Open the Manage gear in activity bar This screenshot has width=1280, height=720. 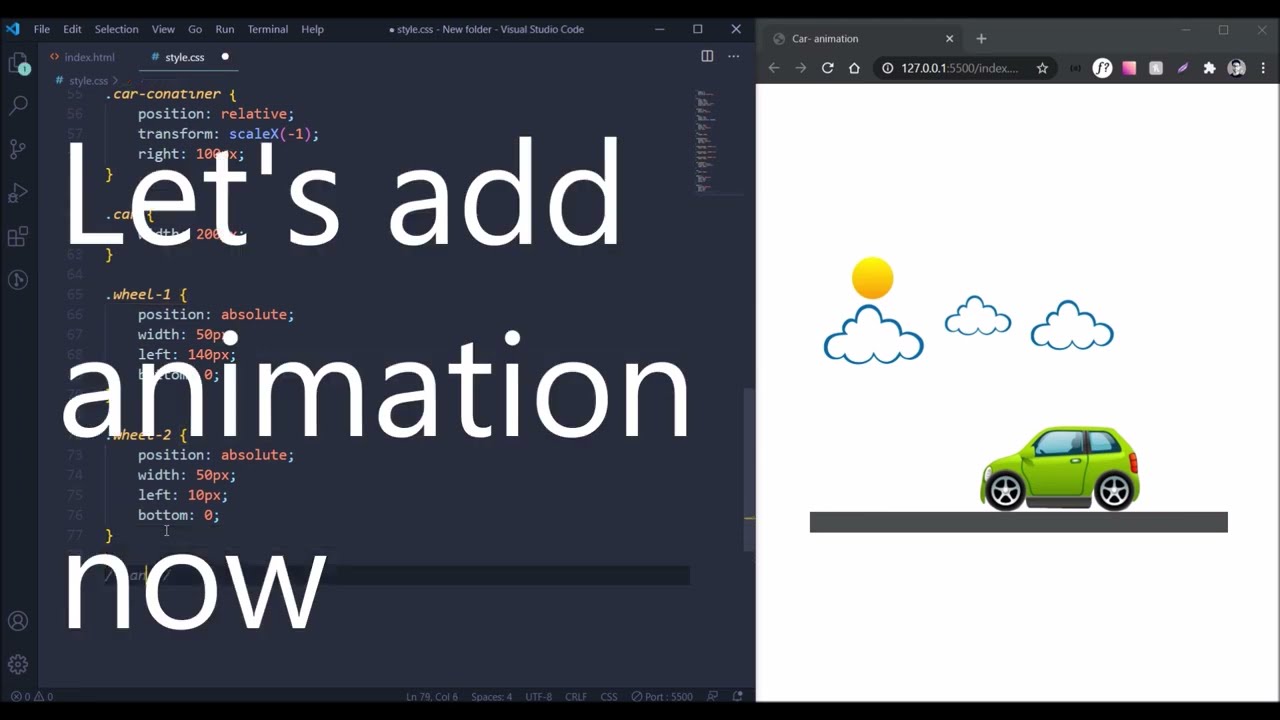(18, 665)
